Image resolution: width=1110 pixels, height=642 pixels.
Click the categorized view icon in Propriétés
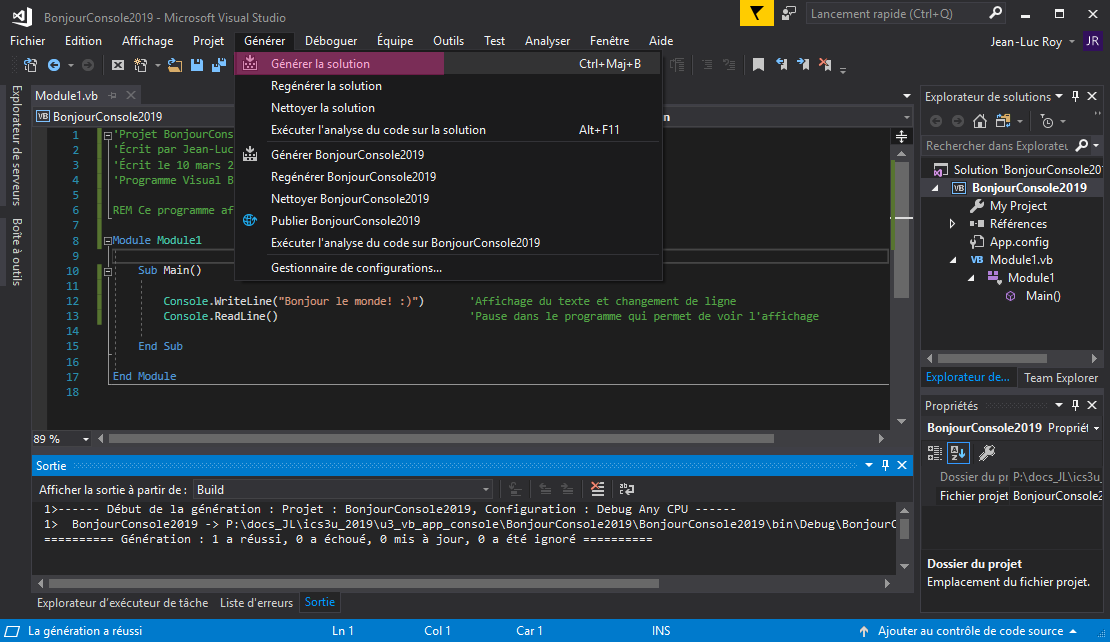[x=934, y=452]
